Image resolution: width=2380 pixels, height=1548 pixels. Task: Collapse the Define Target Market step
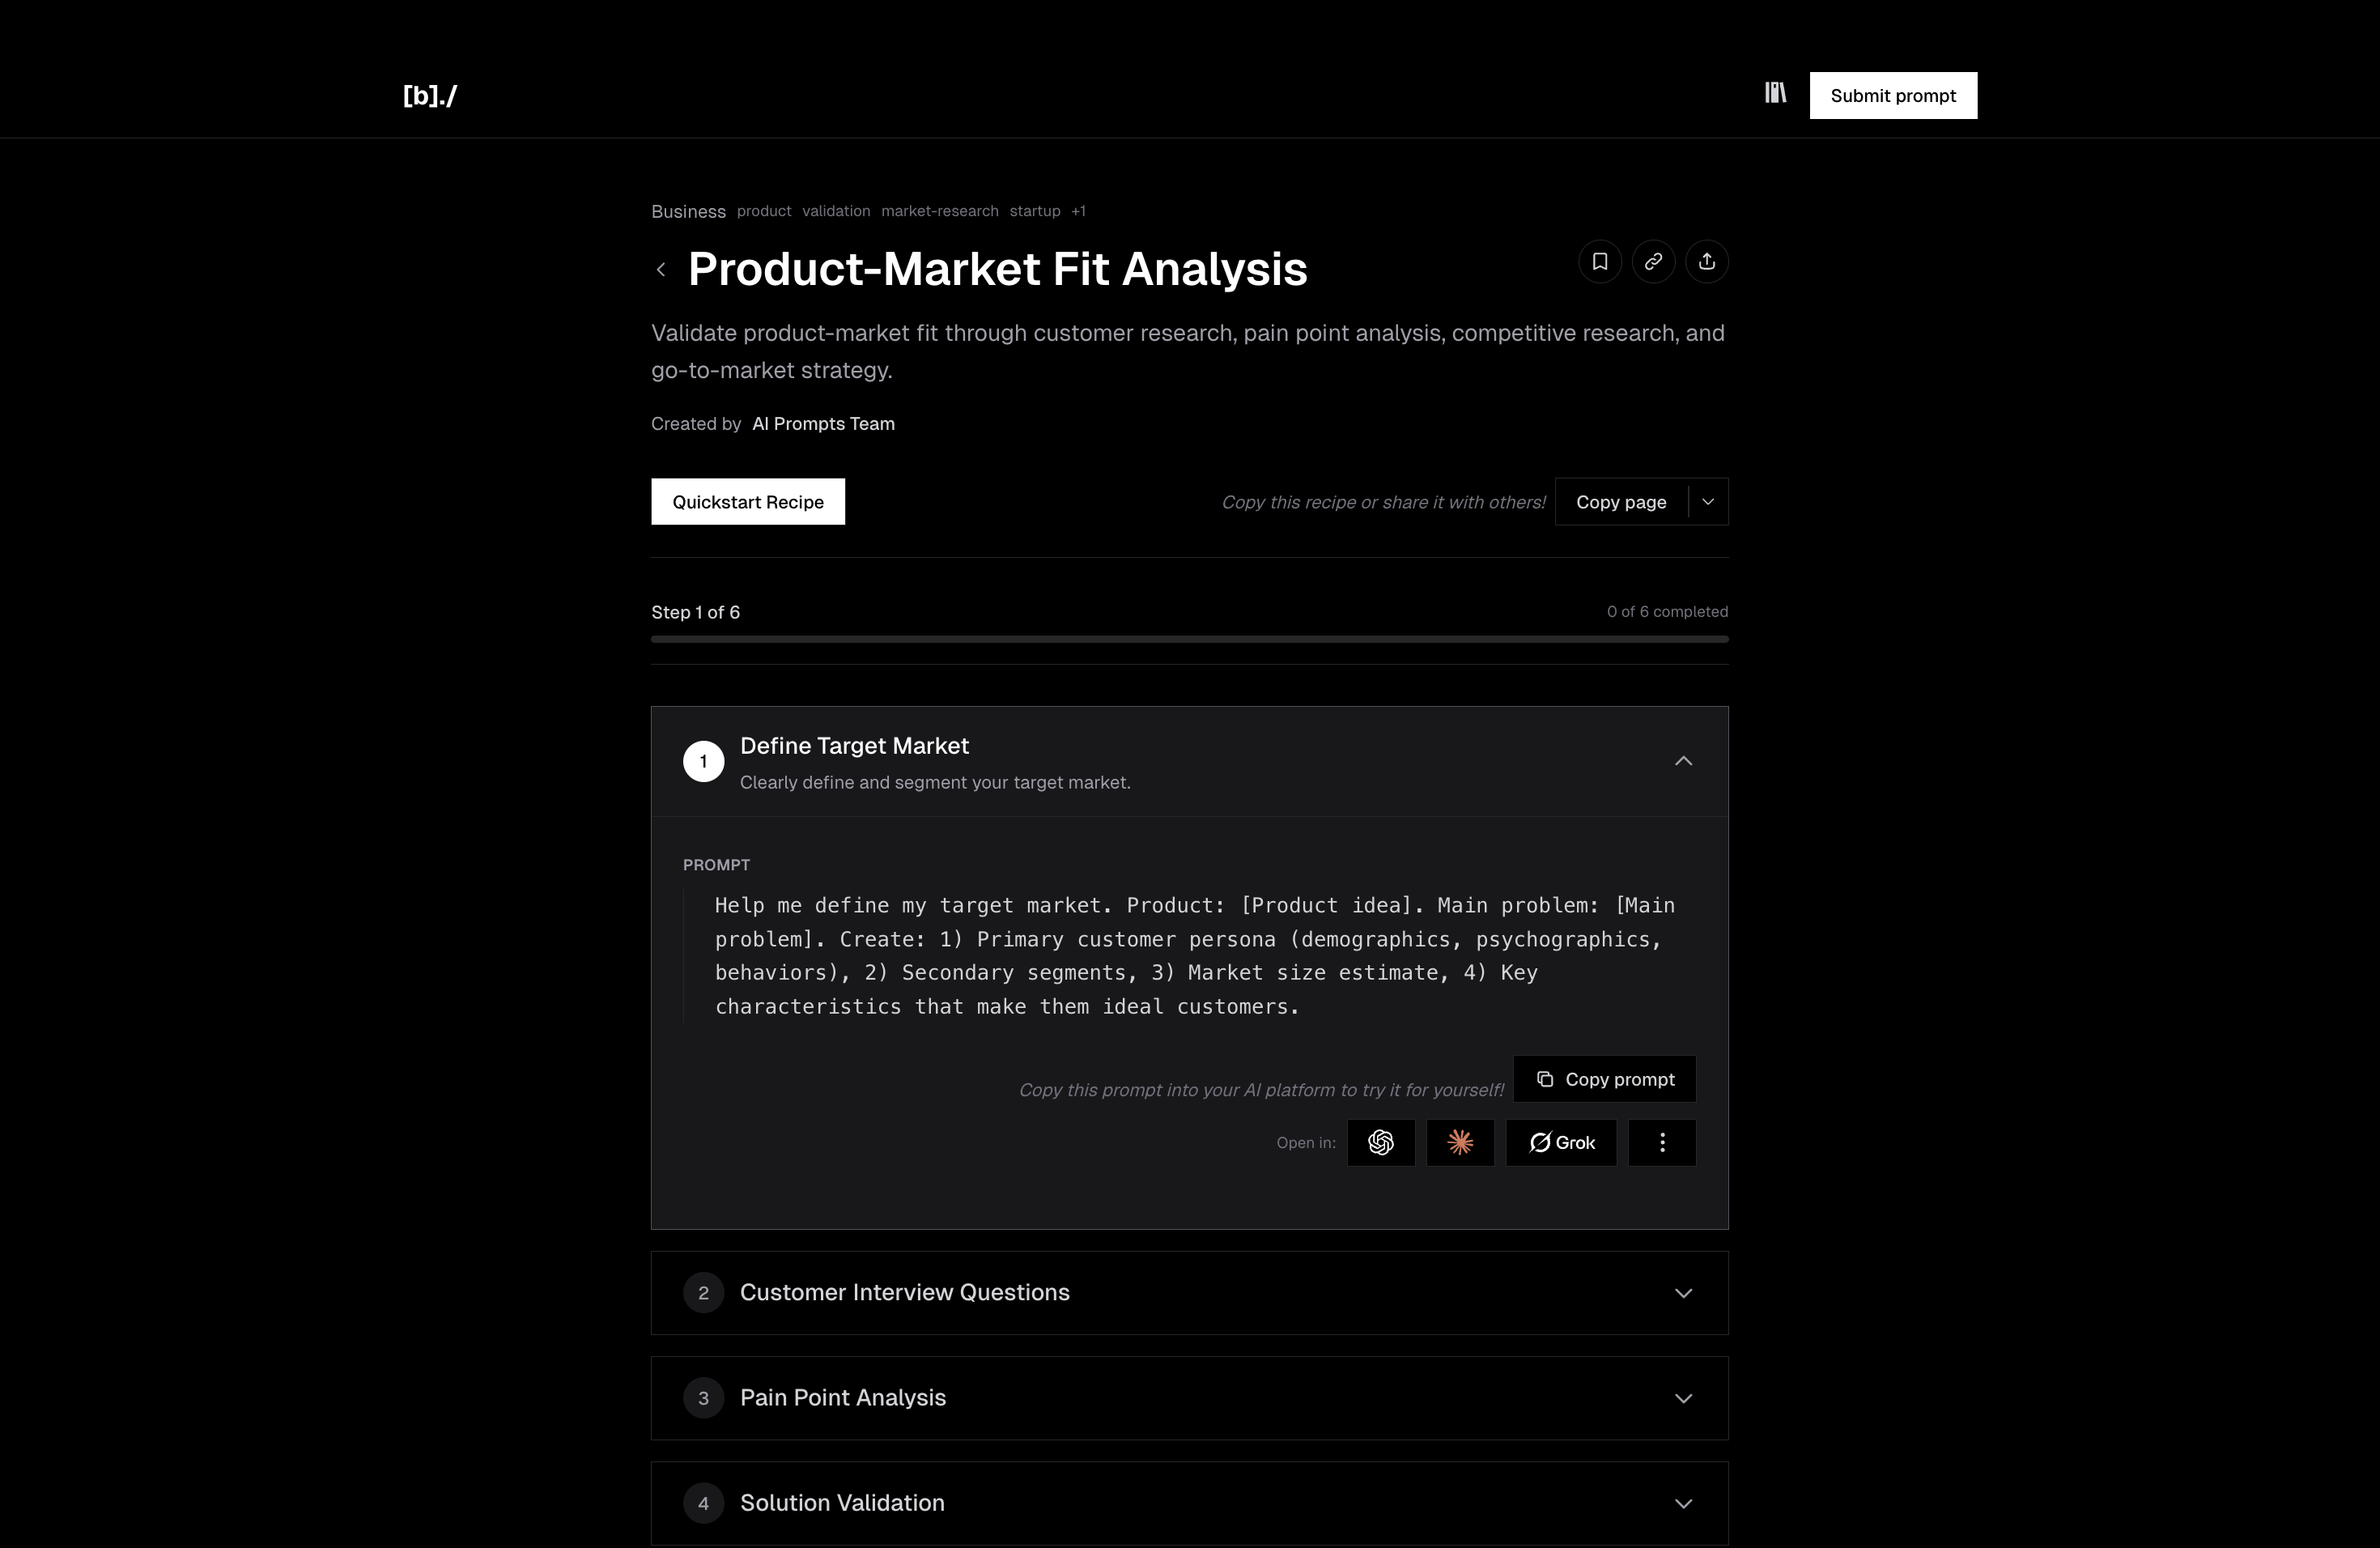tap(1683, 761)
